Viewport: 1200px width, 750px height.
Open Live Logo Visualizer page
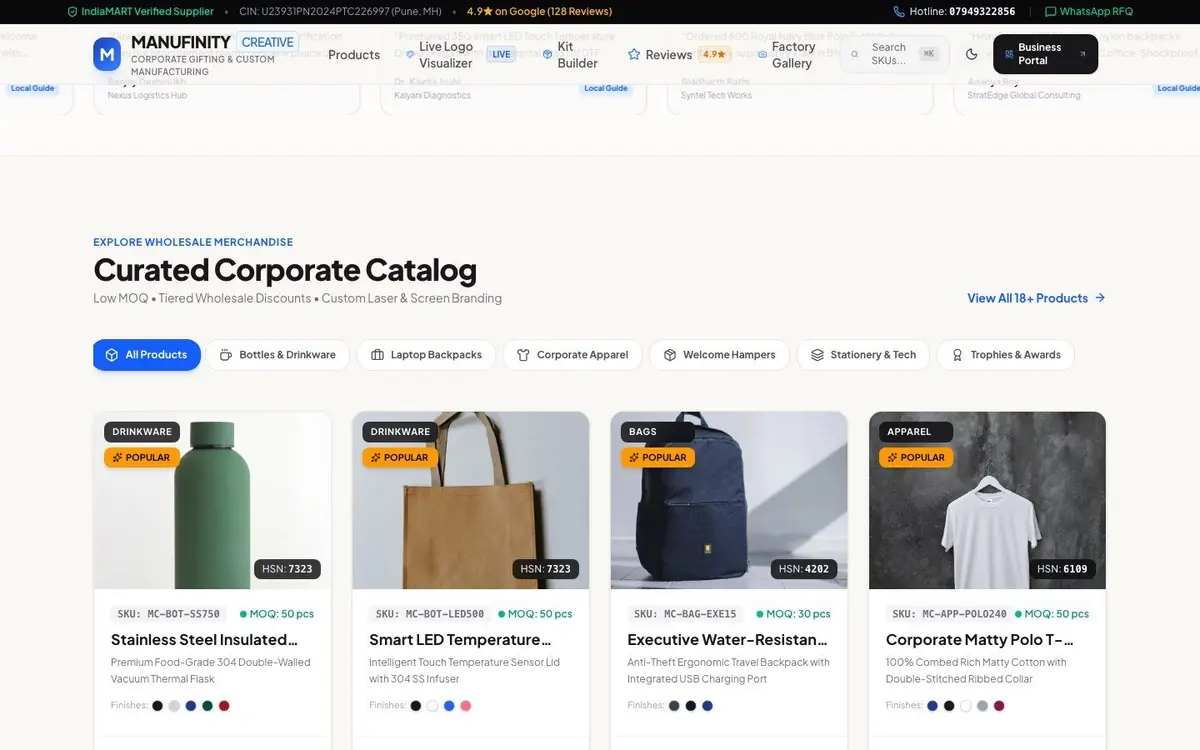click(446, 55)
